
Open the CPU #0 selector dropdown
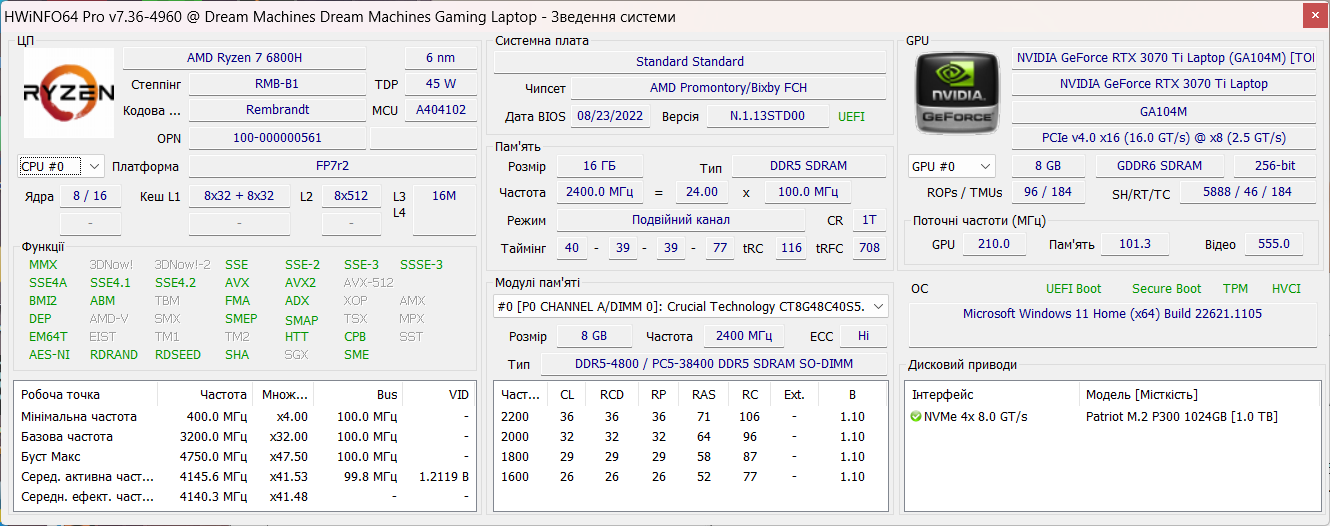pyautogui.click(x=61, y=166)
